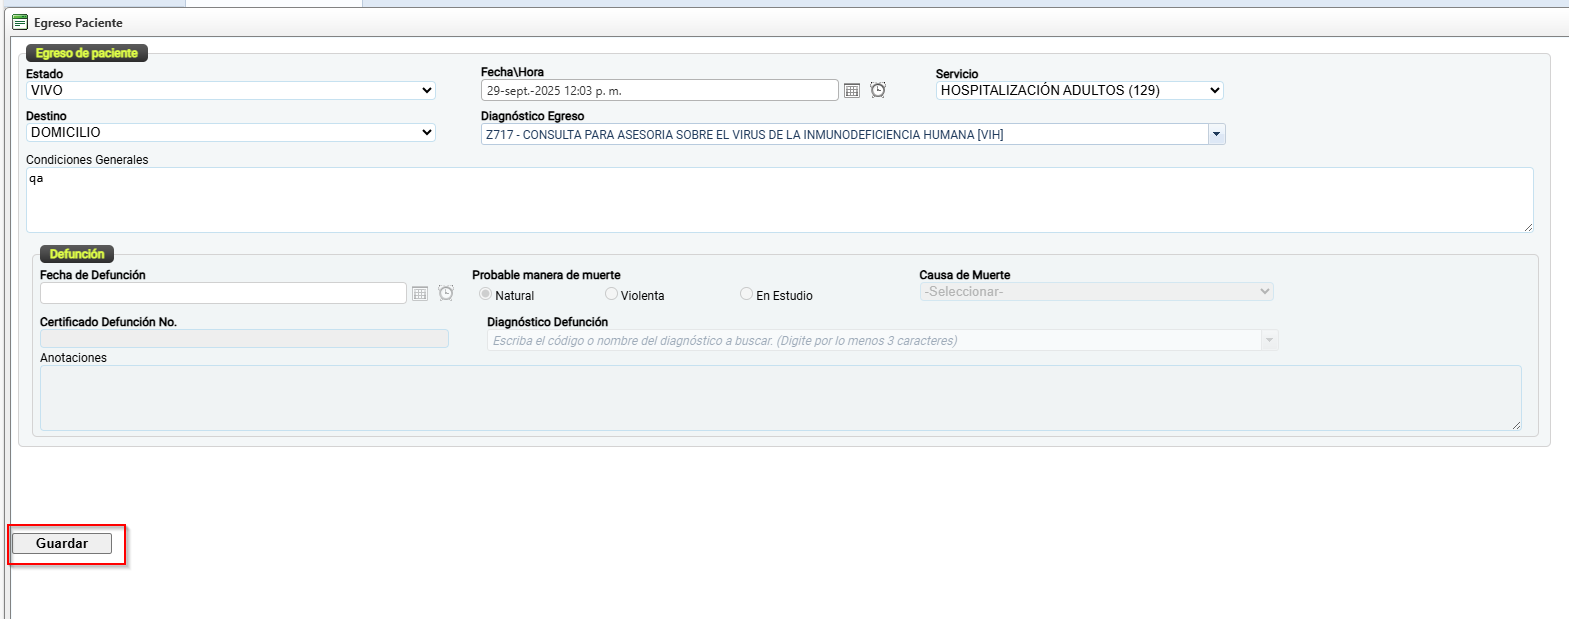Focus the Condiciones Generales text area
Image resolution: width=1569 pixels, height=619 pixels.
point(779,200)
